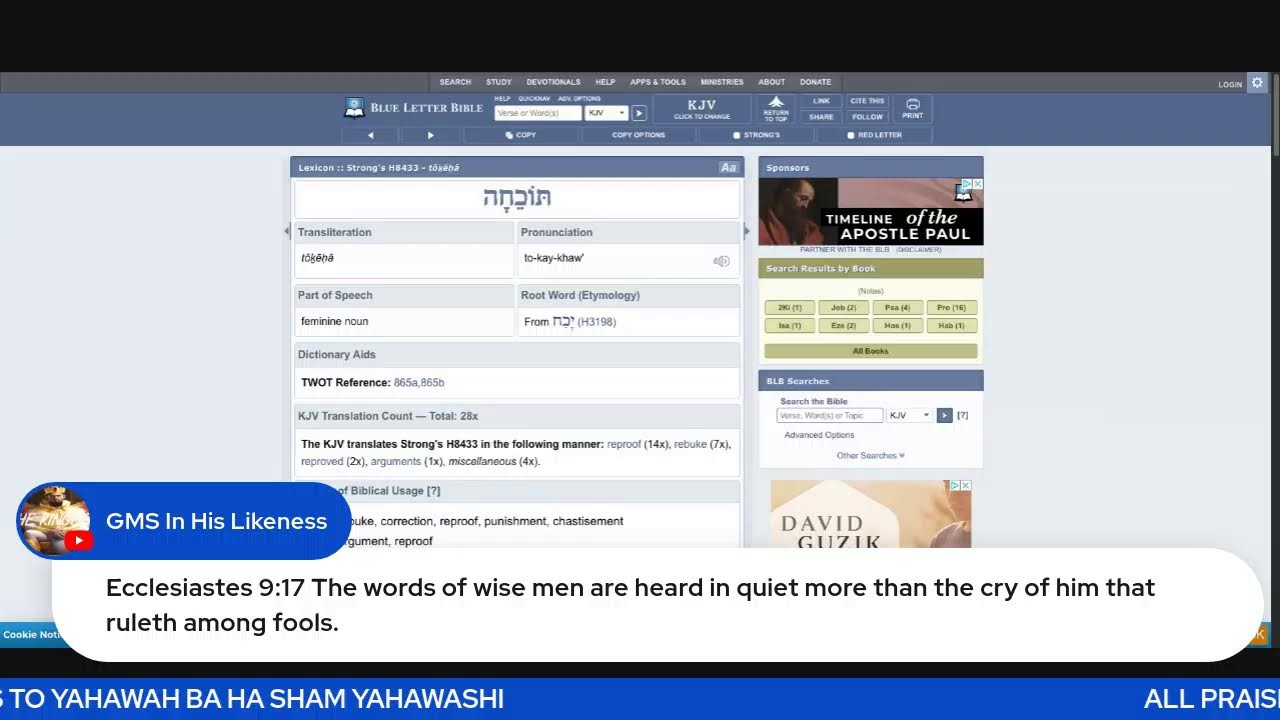Open root word H3198 link

point(597,322)
